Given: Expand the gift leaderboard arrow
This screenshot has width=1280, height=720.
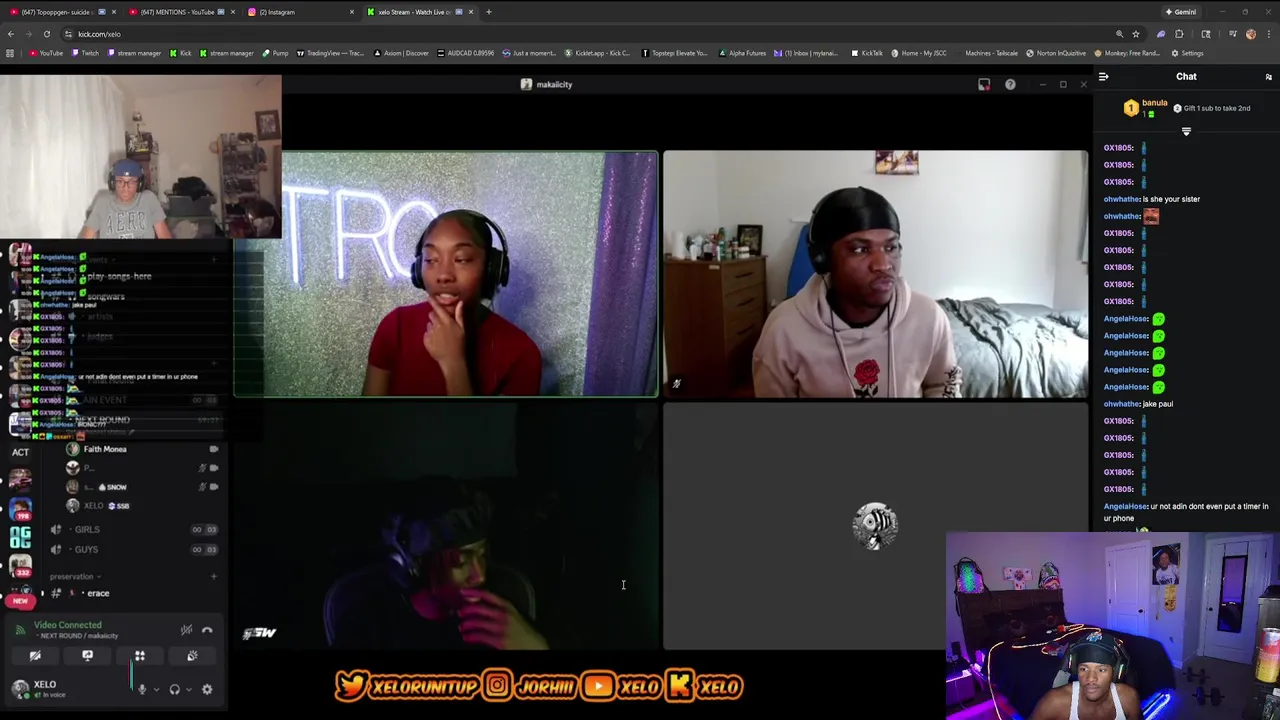Looking at the screenshot, I should 1186,131.
